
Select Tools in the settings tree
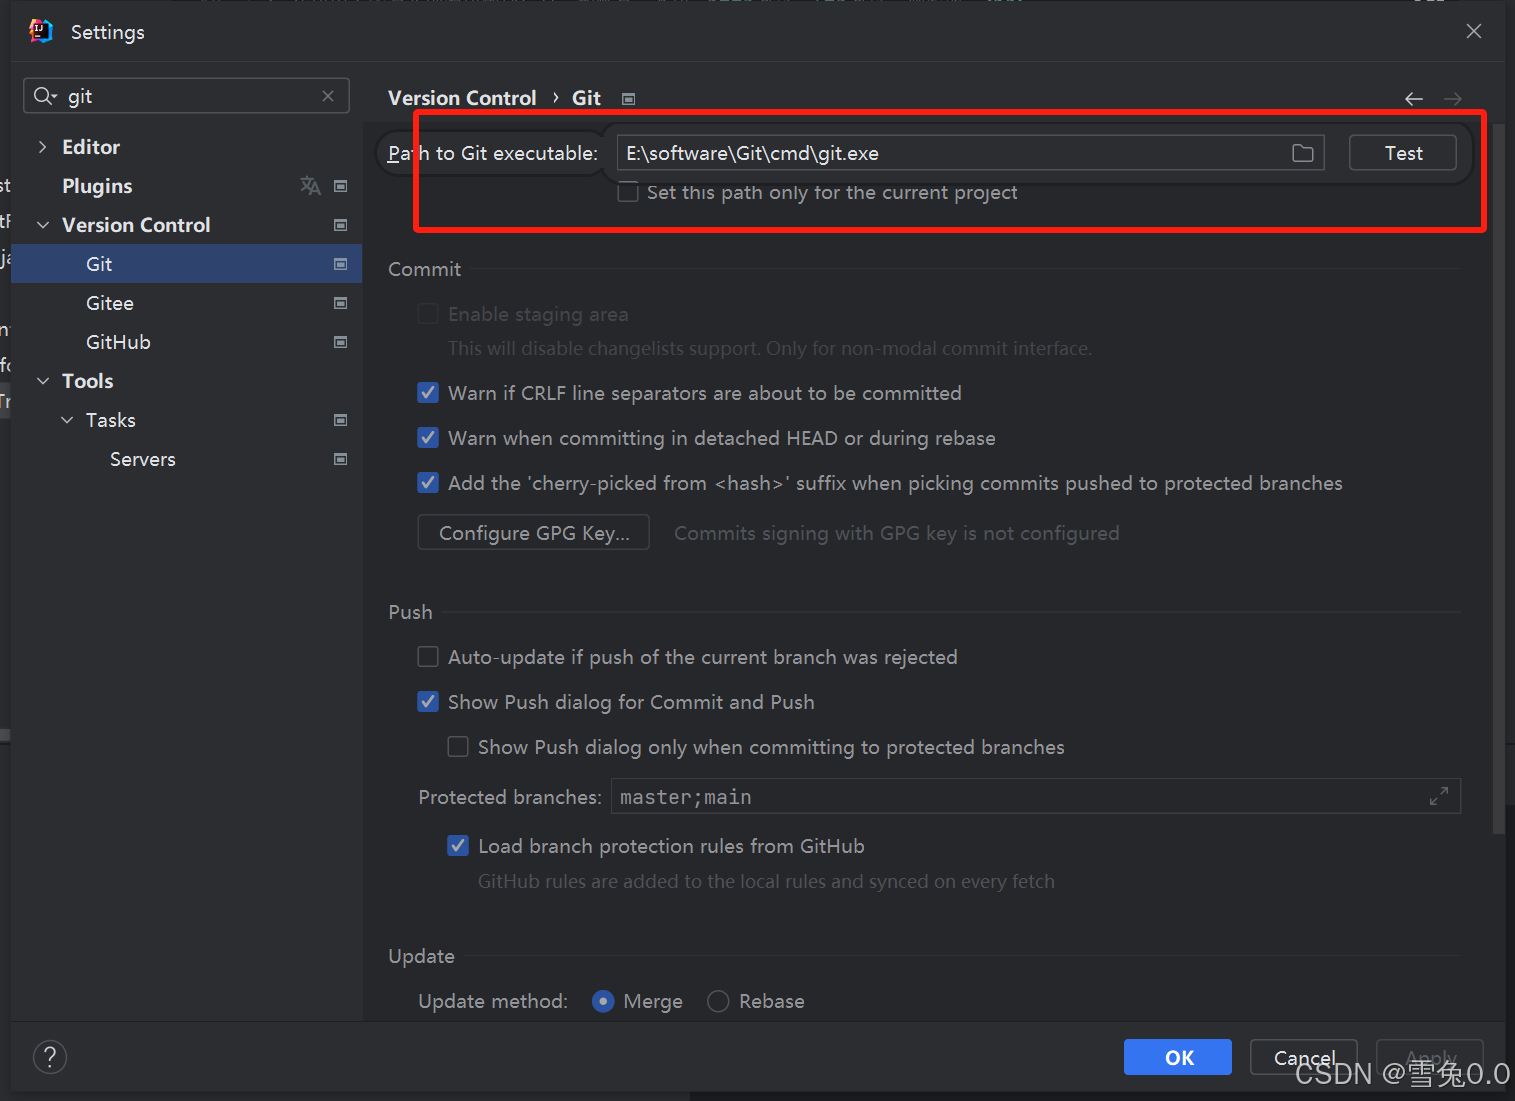(88, 381)
